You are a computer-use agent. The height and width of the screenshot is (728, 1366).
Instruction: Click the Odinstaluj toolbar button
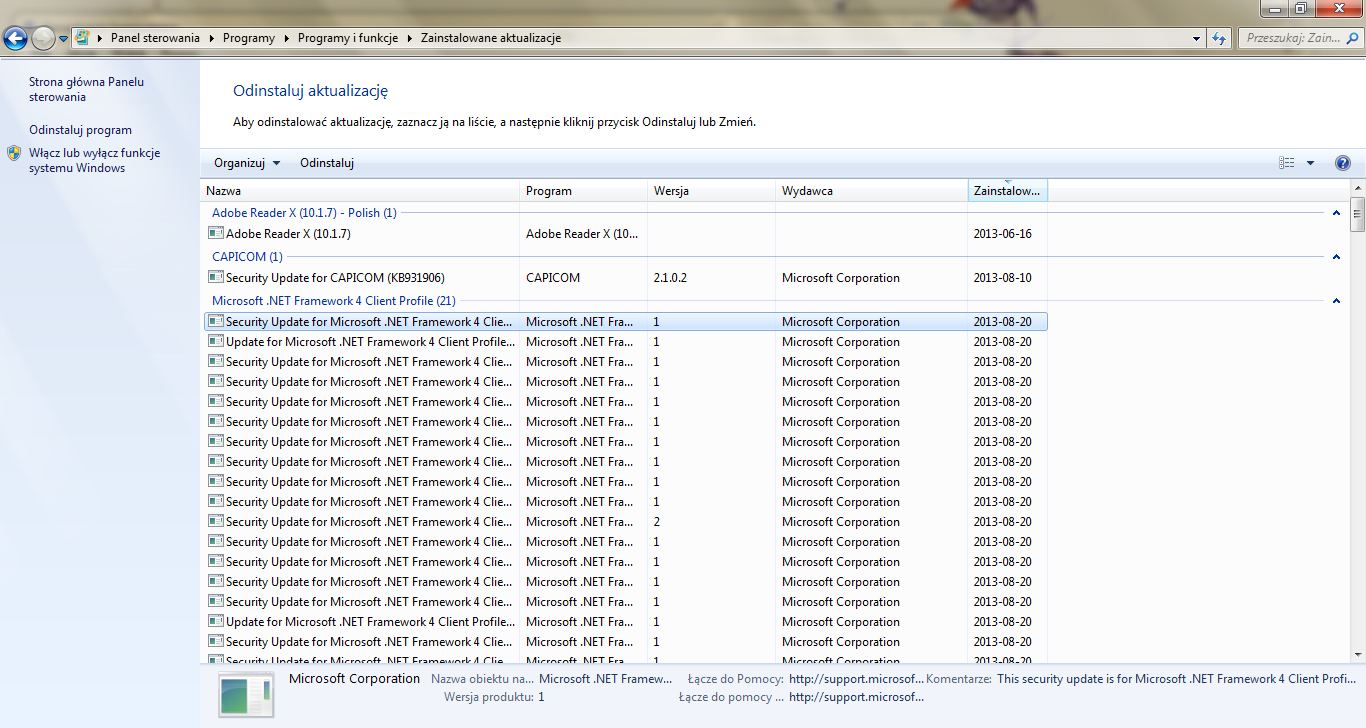pos(327,163)
